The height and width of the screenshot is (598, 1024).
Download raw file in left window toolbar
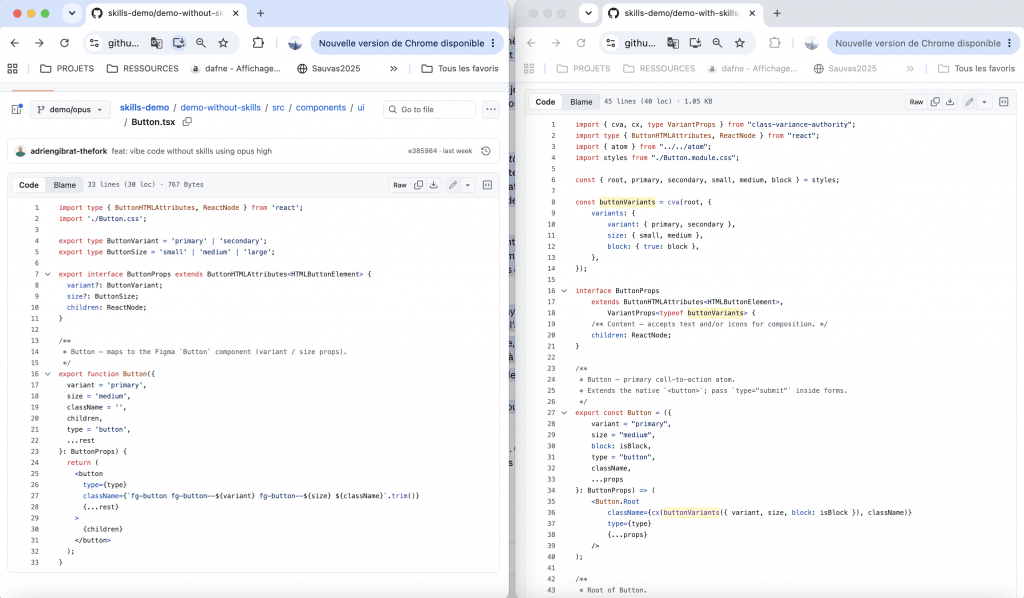[434, 185]
